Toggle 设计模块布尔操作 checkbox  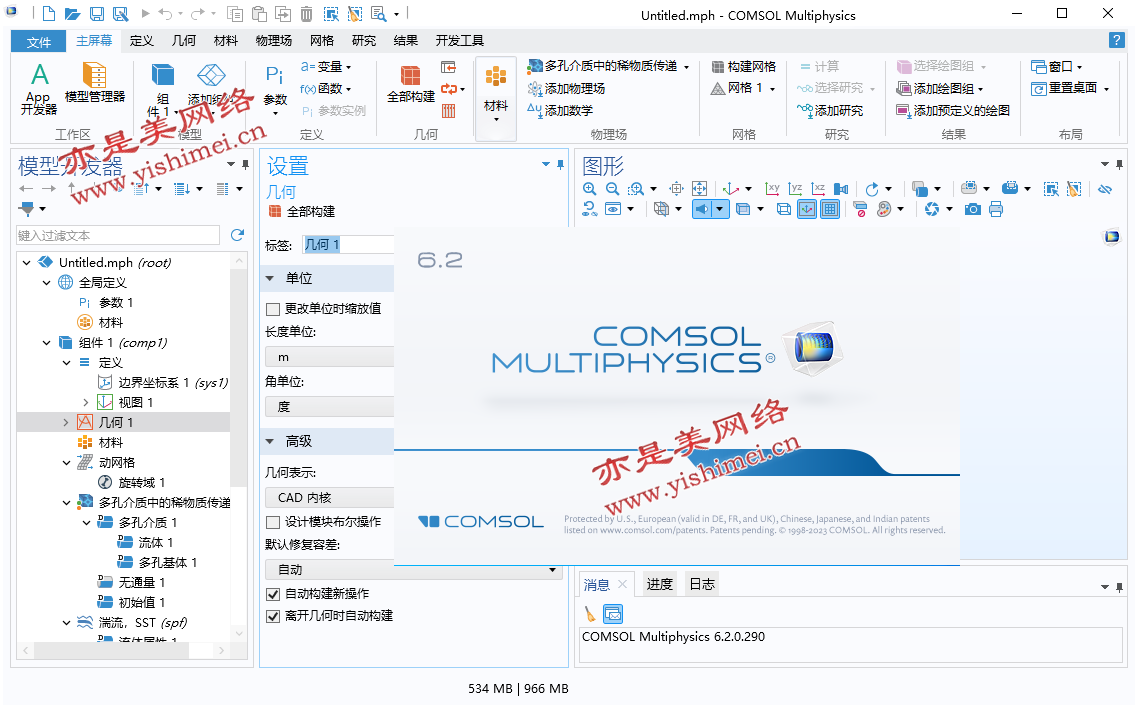coord(273,522)
